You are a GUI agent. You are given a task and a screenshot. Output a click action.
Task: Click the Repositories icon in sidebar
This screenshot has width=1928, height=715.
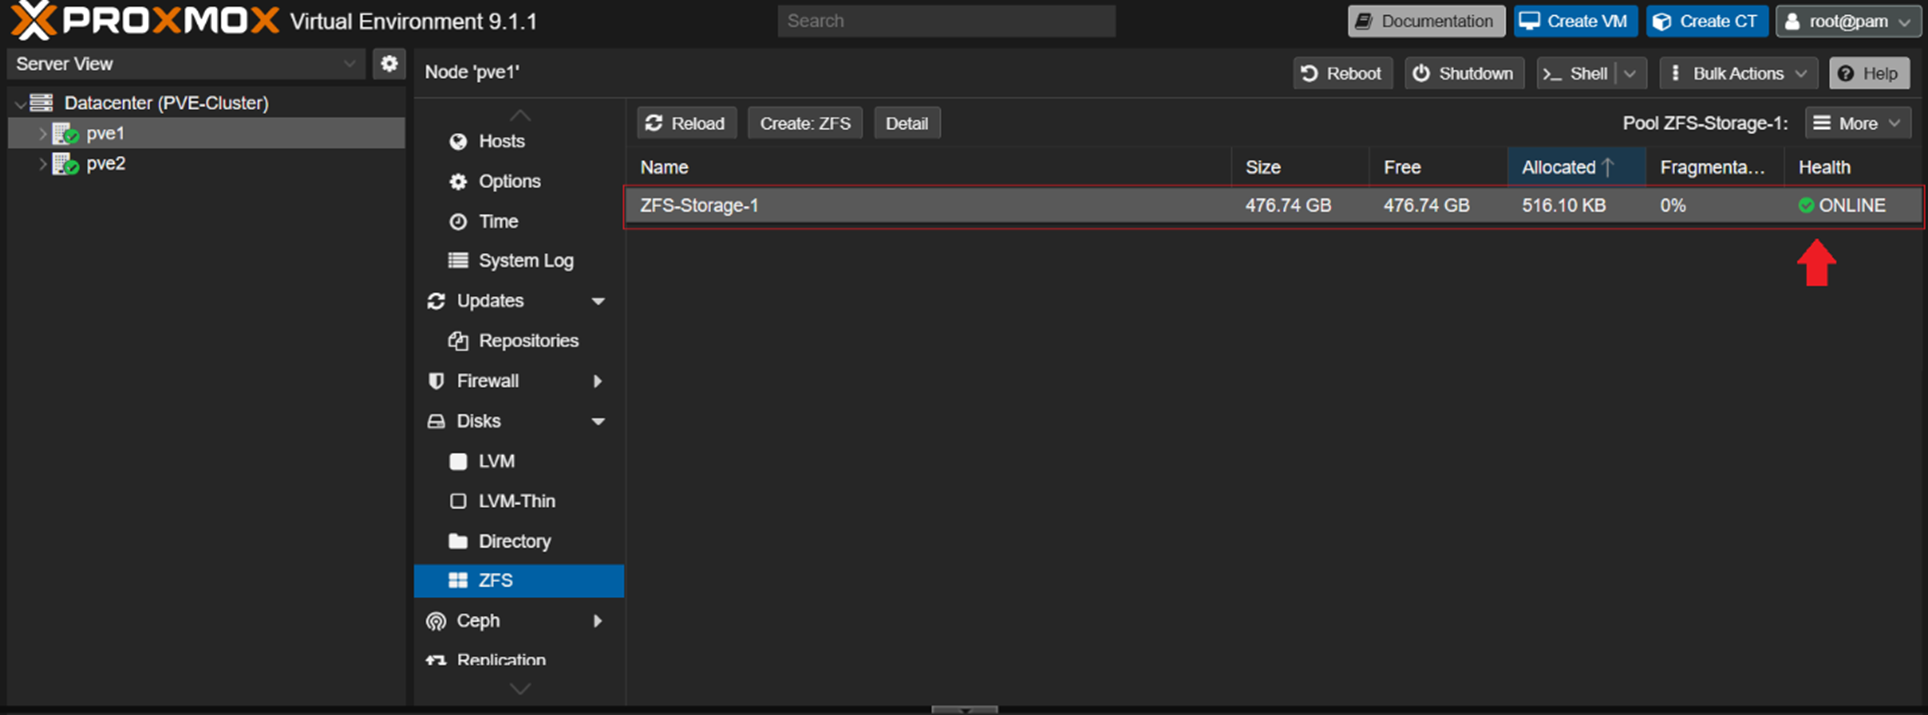pyautogui.click(x=458, y=341)
